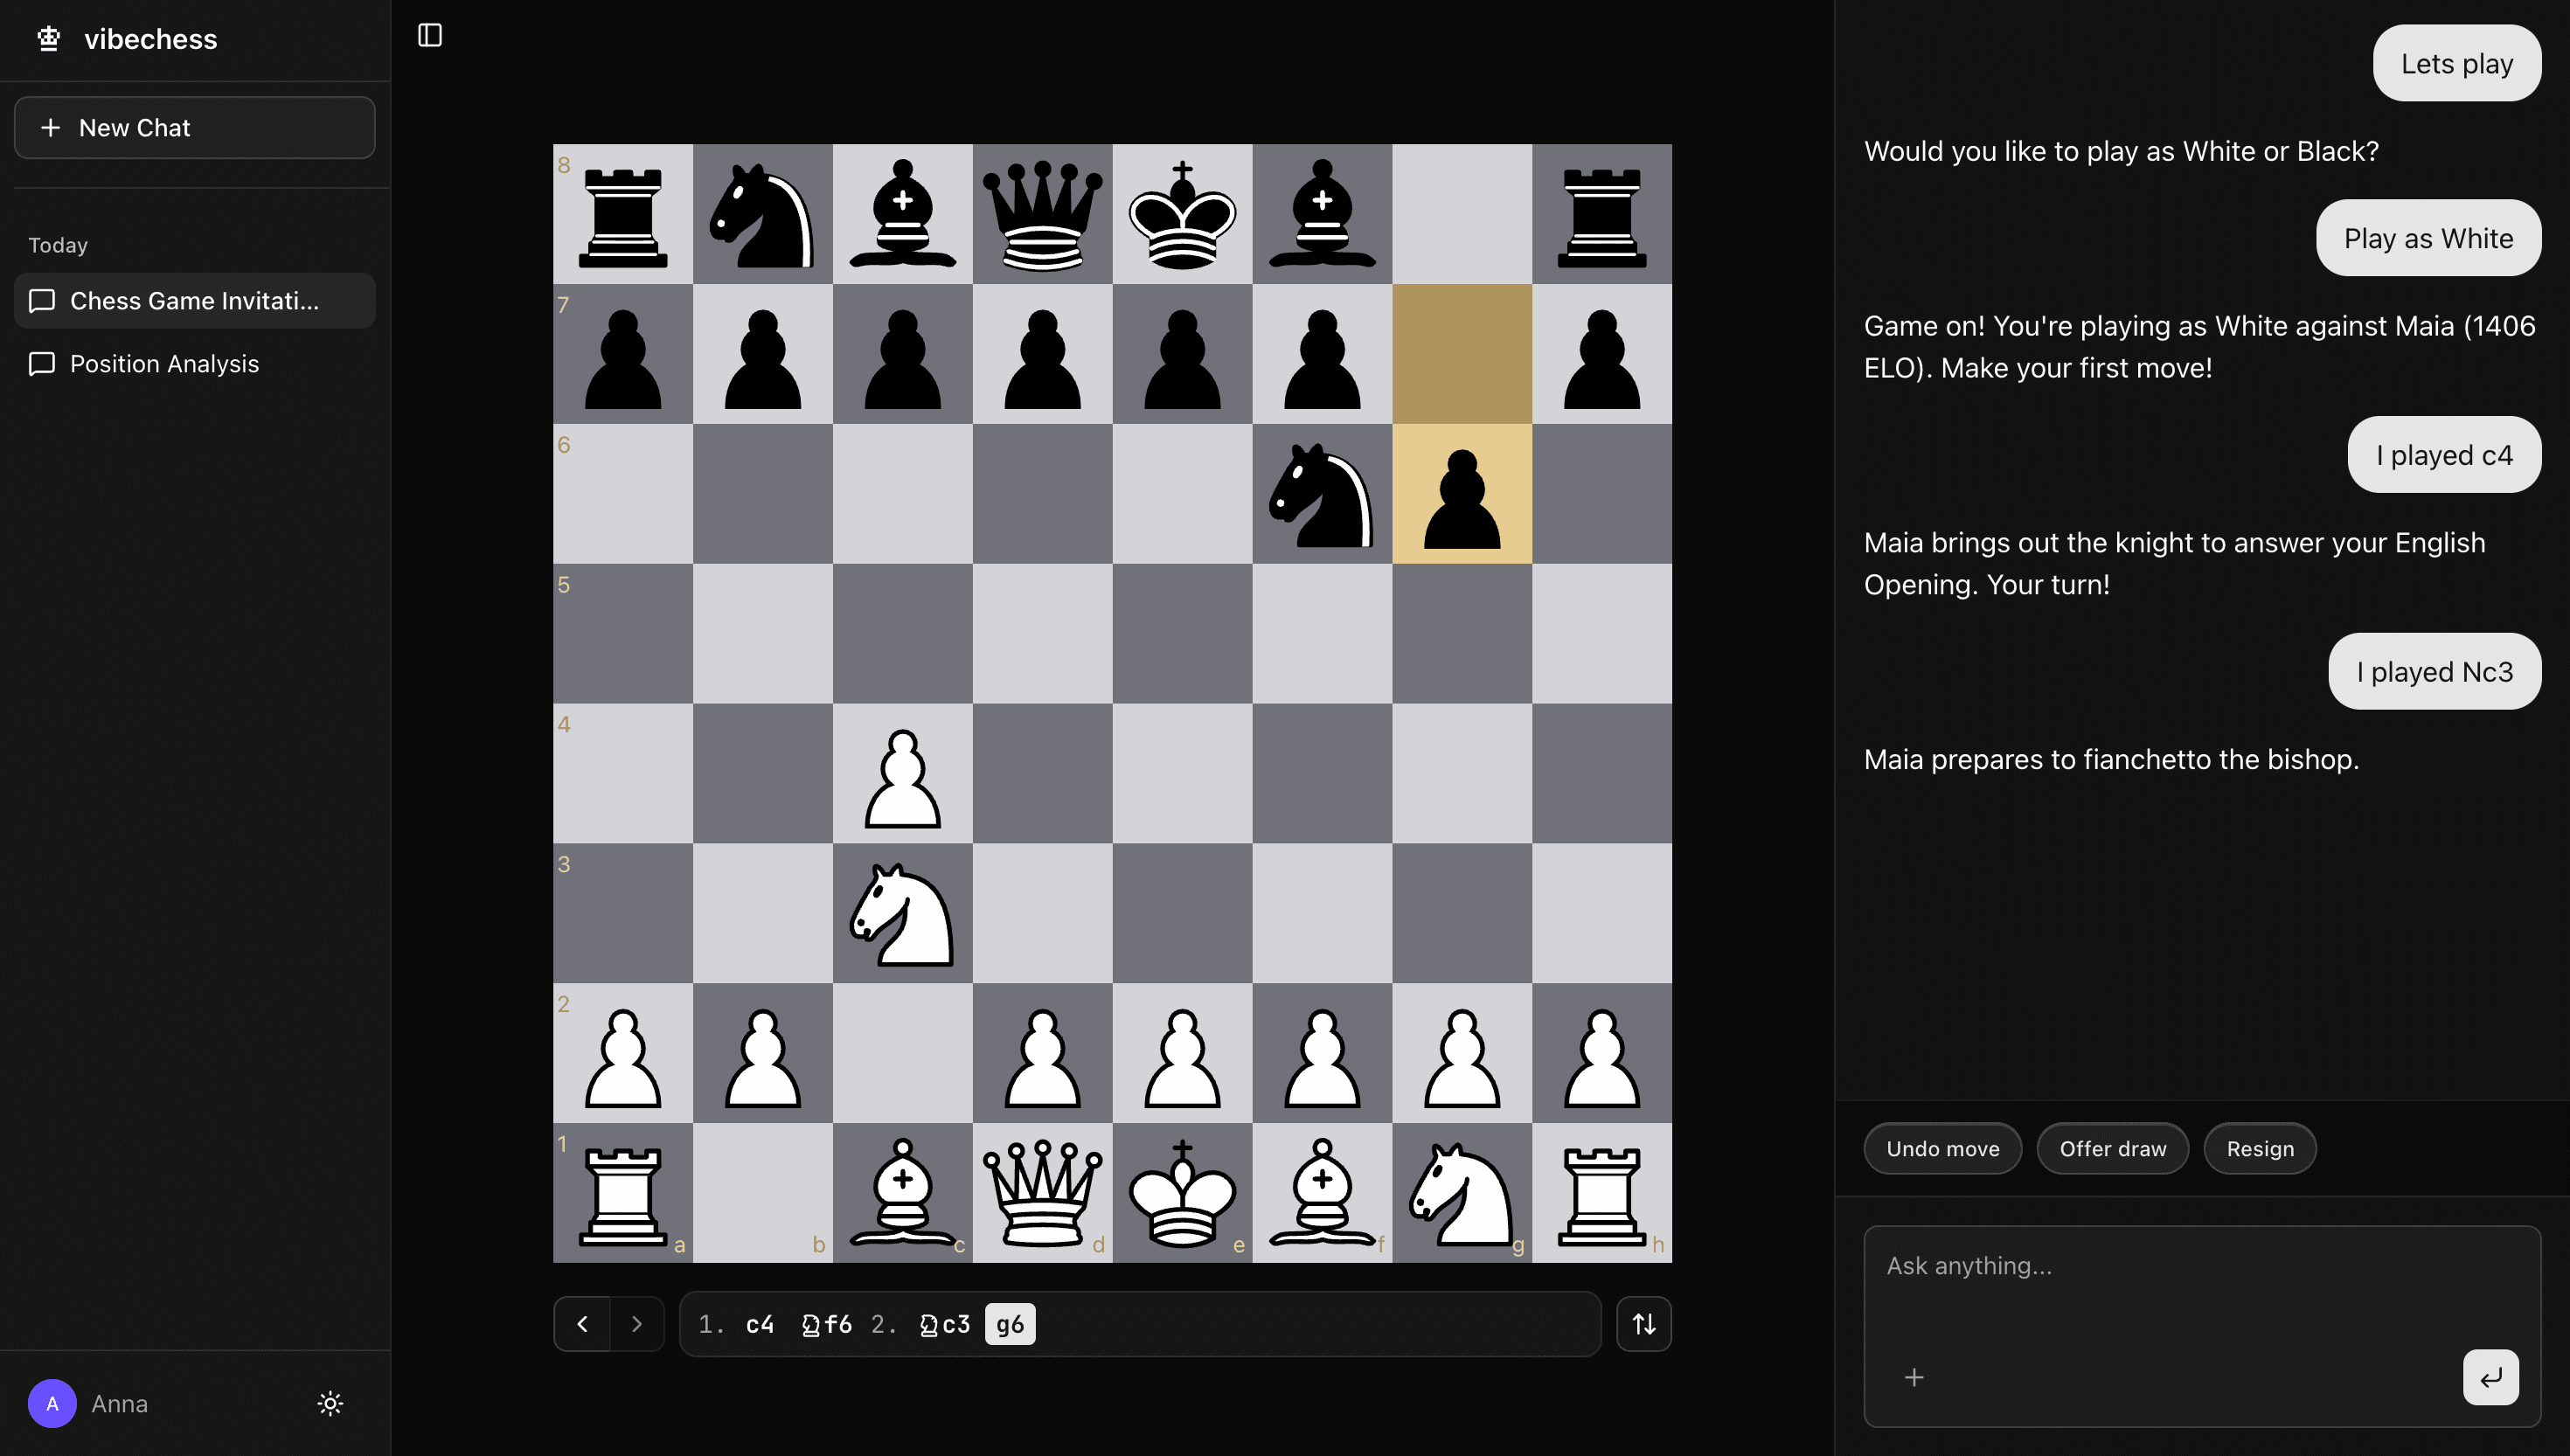Select the white knight on c3
The width and height of the screenshot is (2570, 1456).
tap(902, 914)
